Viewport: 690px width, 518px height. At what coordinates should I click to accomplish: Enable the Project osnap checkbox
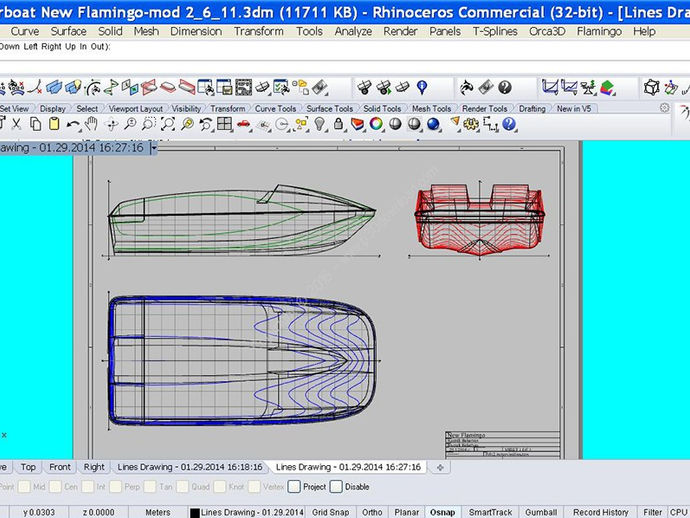click(x=294, y=486)
